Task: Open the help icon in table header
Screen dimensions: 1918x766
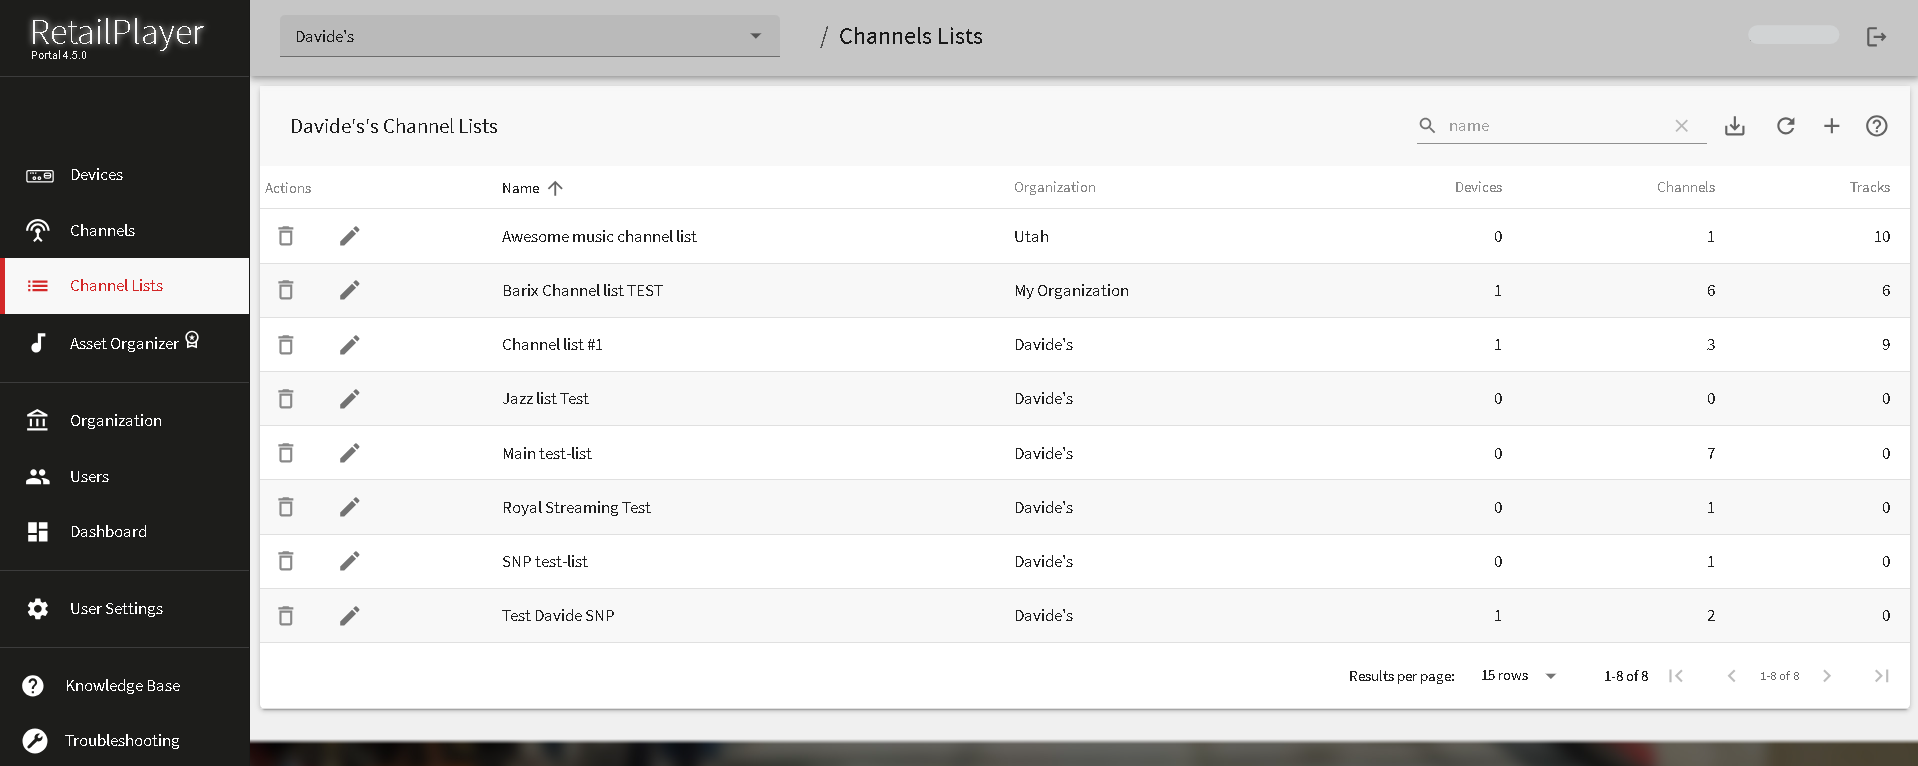Action: [1876, 126]
